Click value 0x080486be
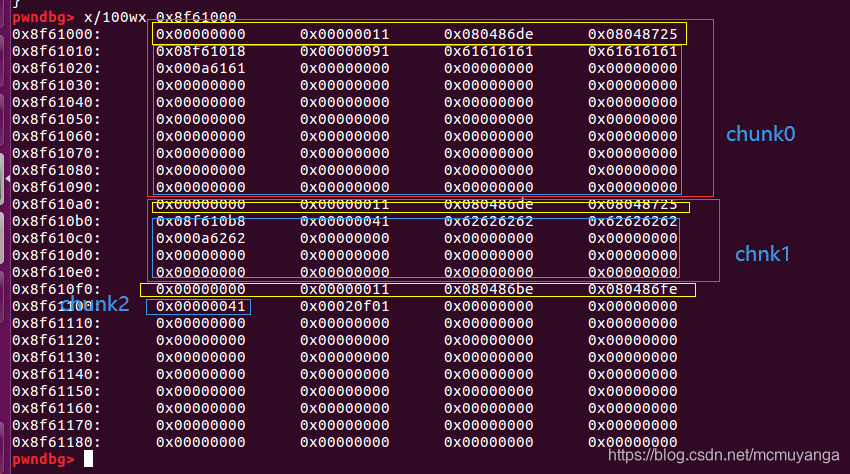 click(x=488, y=289)
